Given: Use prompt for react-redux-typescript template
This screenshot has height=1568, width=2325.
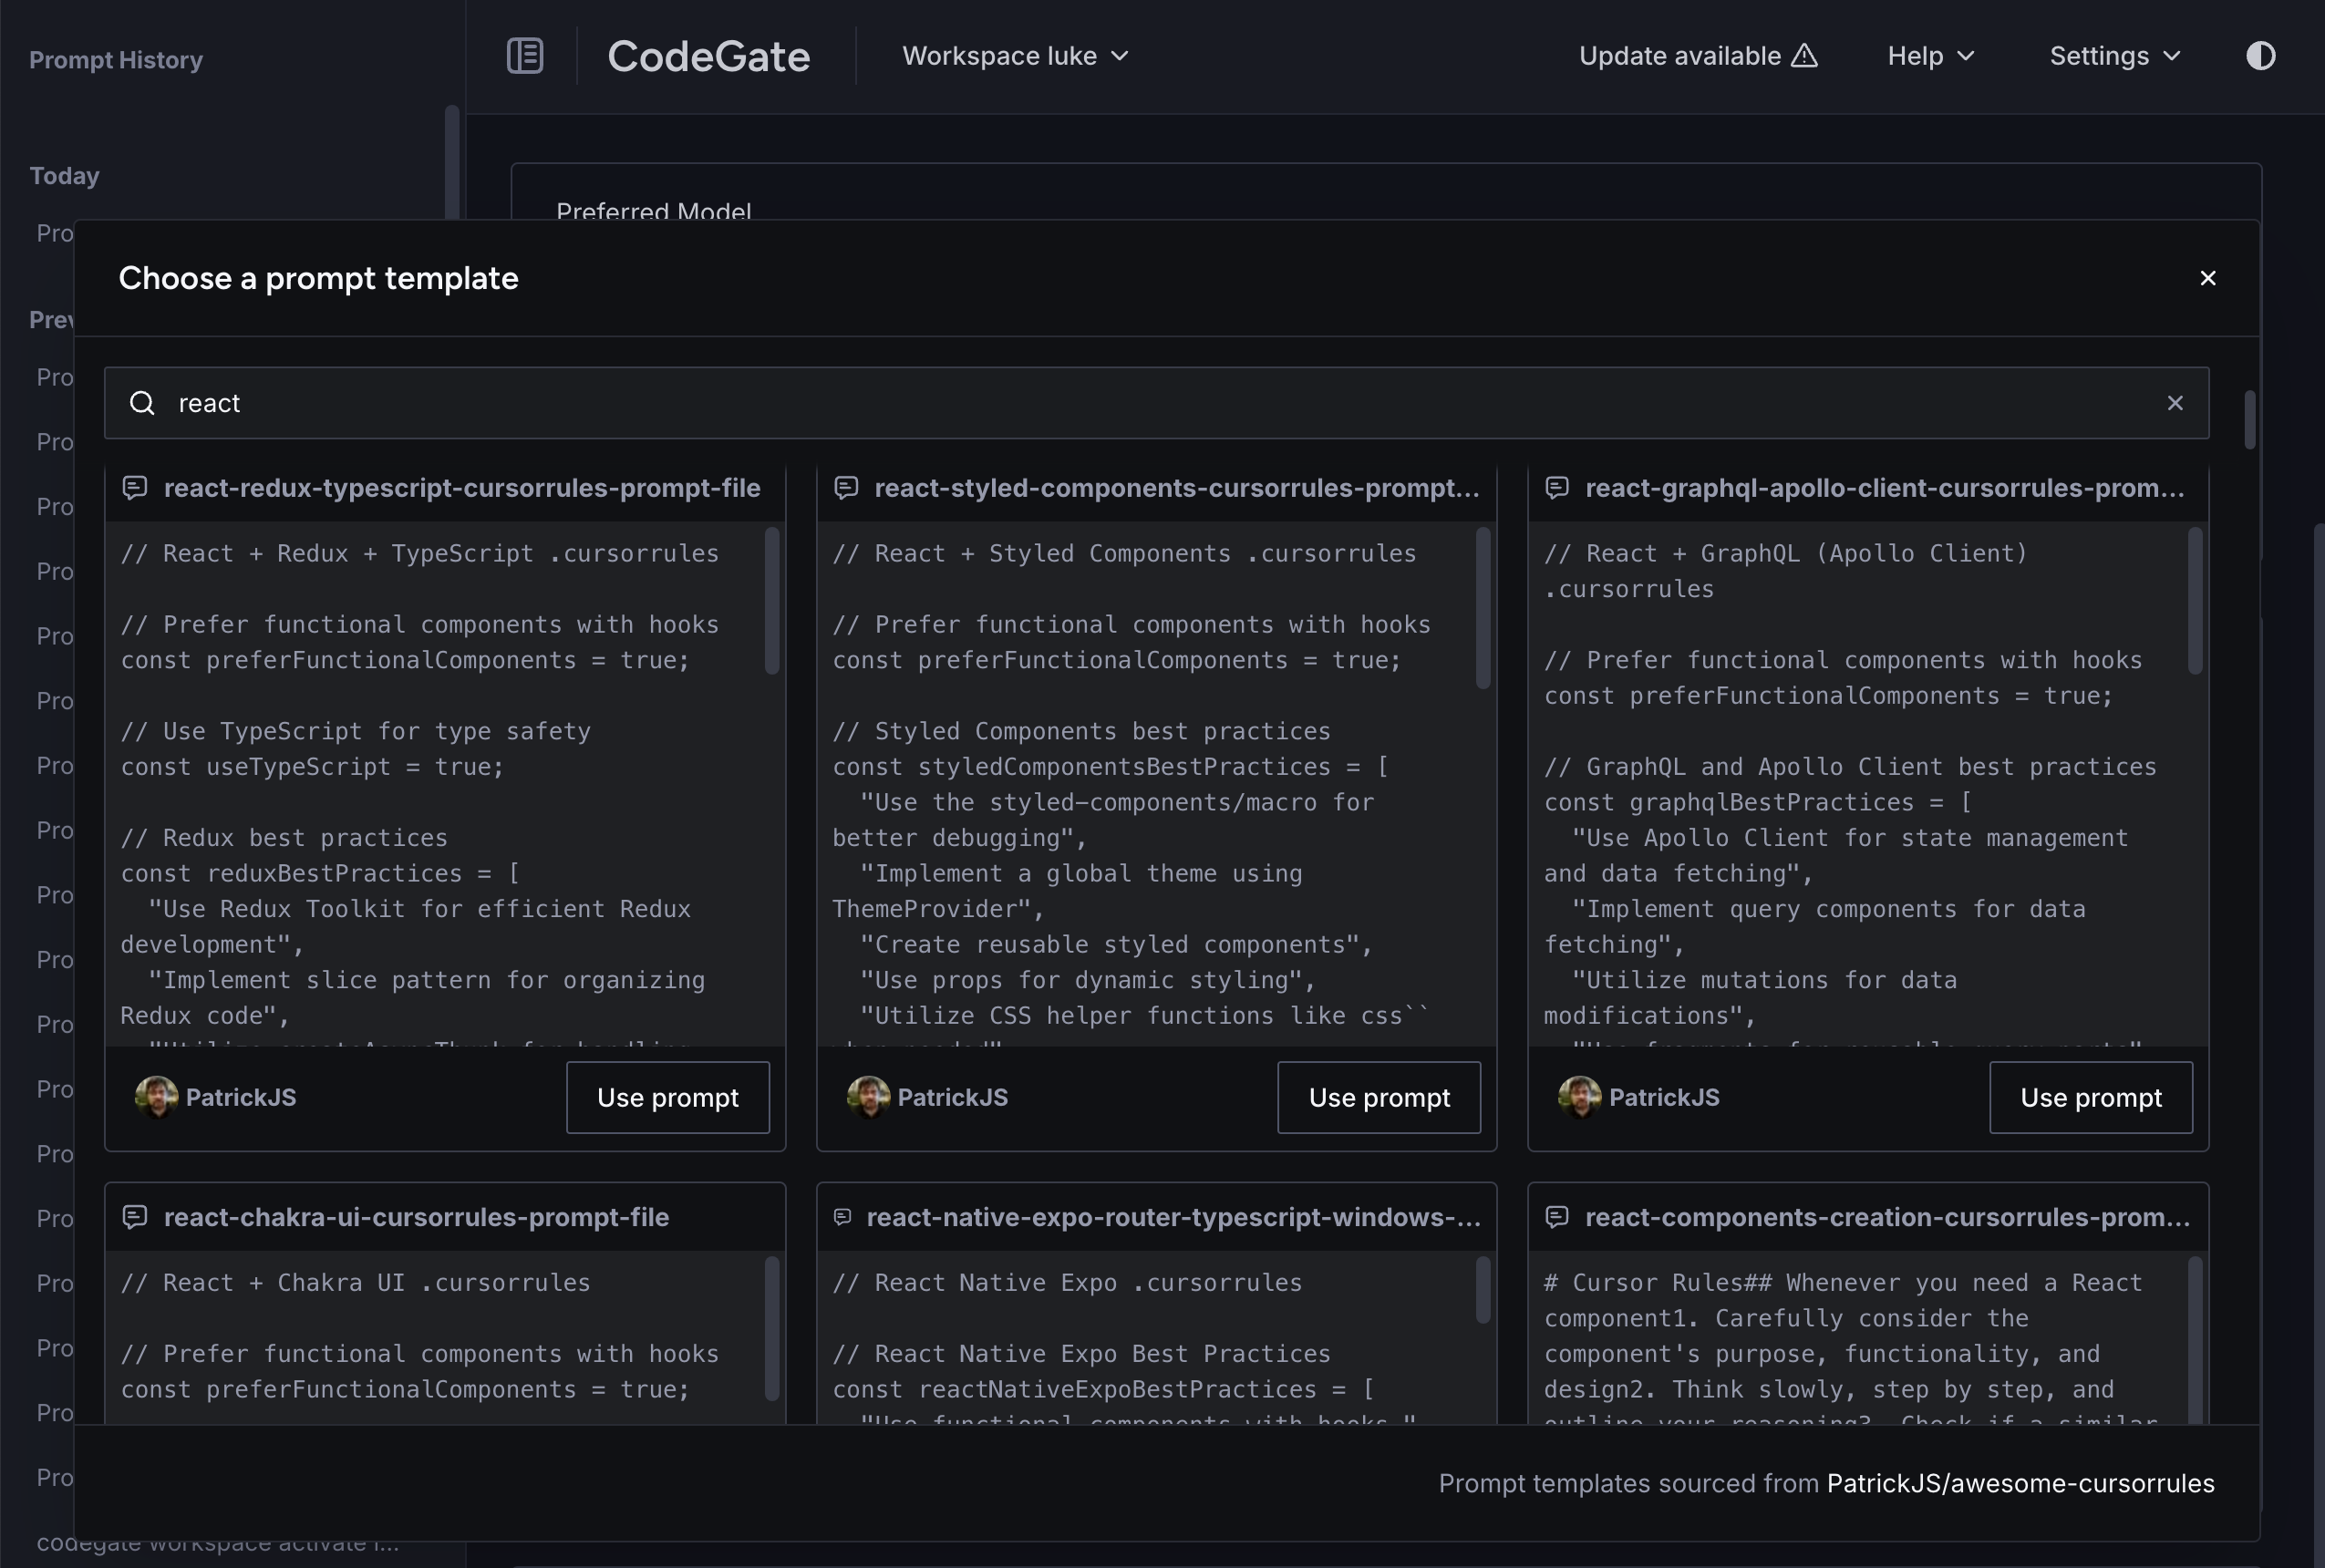Looking at the screenshot, I should coord(668,1097).
